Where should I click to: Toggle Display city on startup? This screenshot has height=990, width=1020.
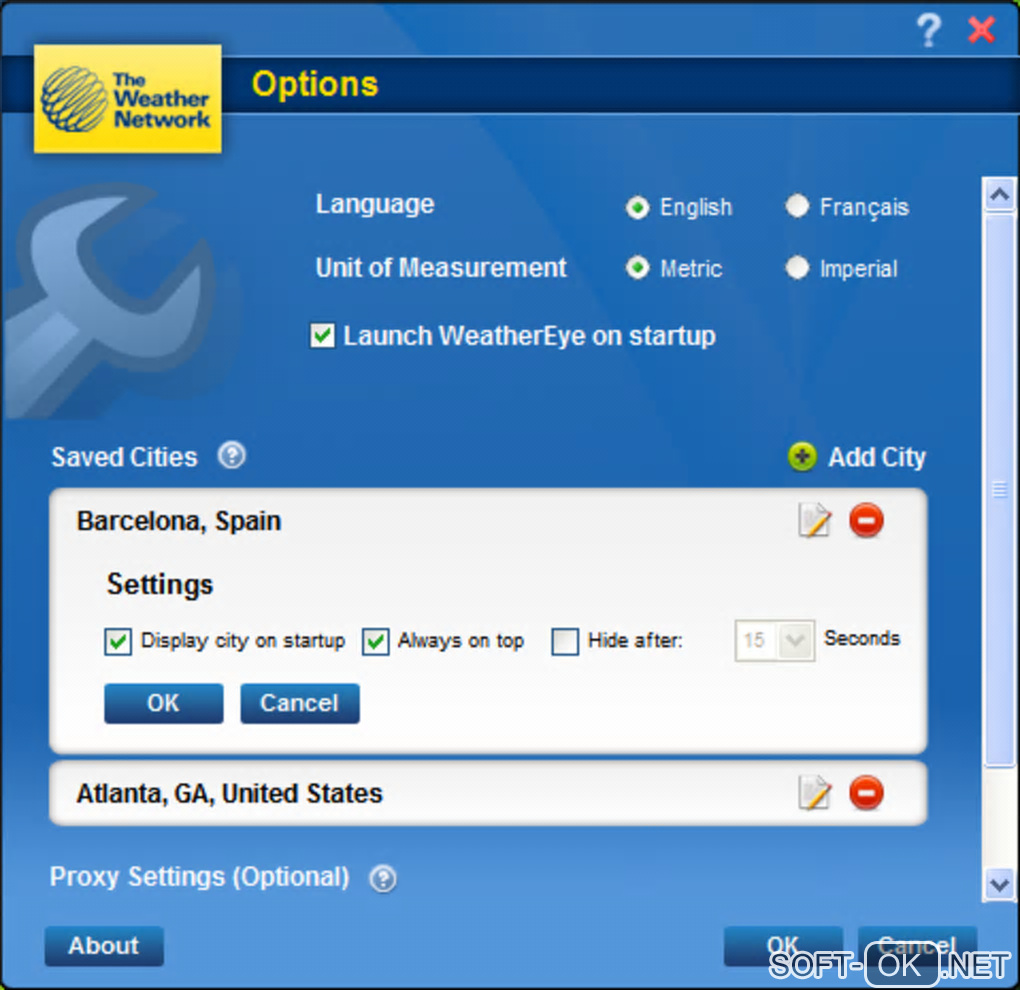(118, 641)
